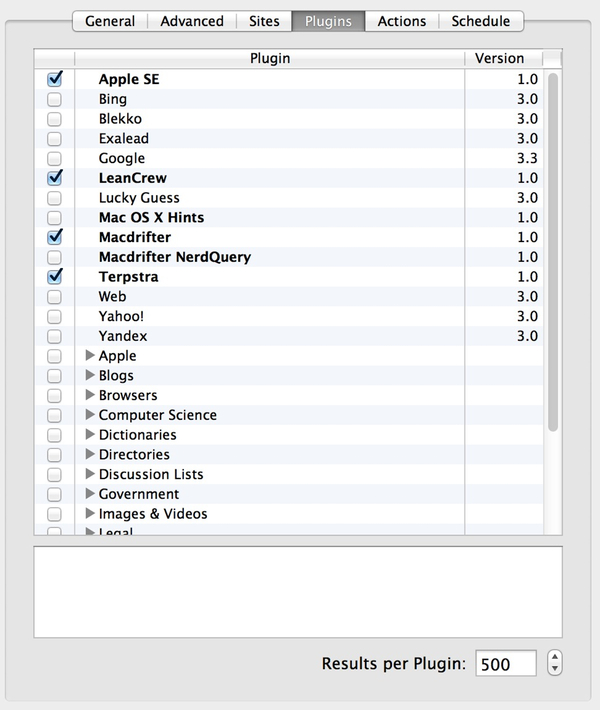Screen dimensions: 600x710
Task: Select the Google plugin name
Action: pyautogui.click(x=122, y=158)
